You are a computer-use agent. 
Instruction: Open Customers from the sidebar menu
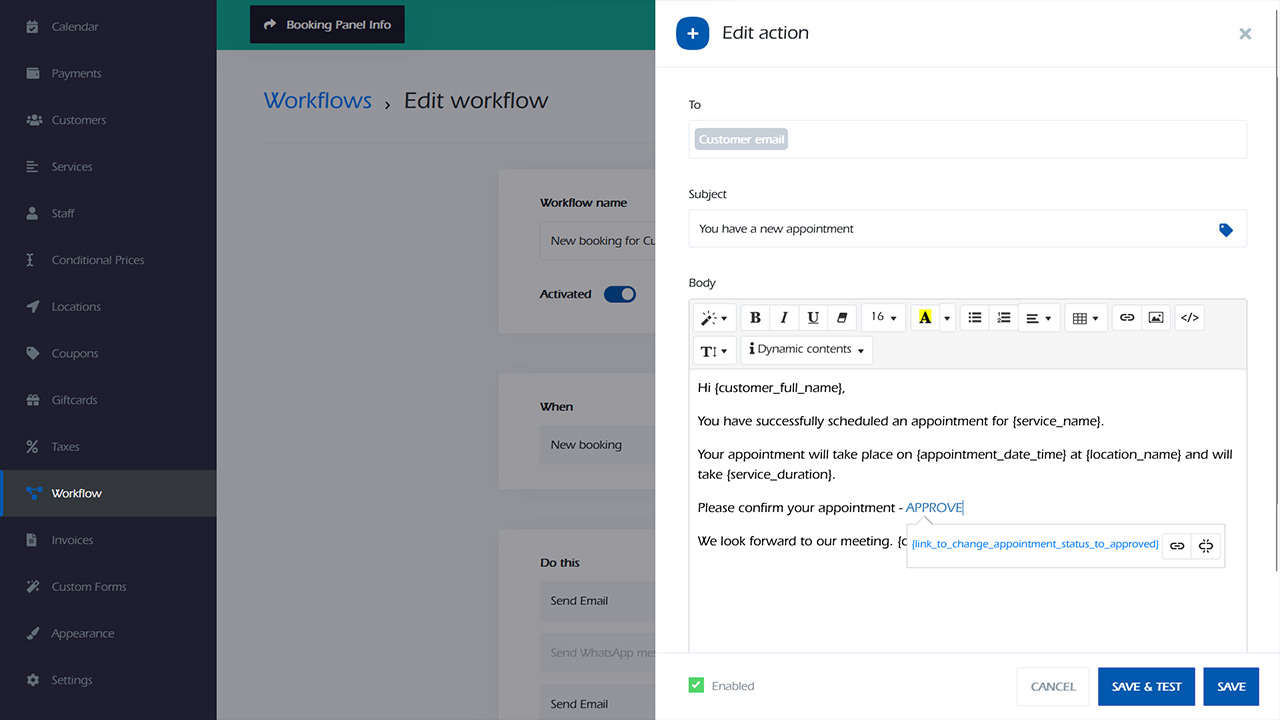coord(78,120)
